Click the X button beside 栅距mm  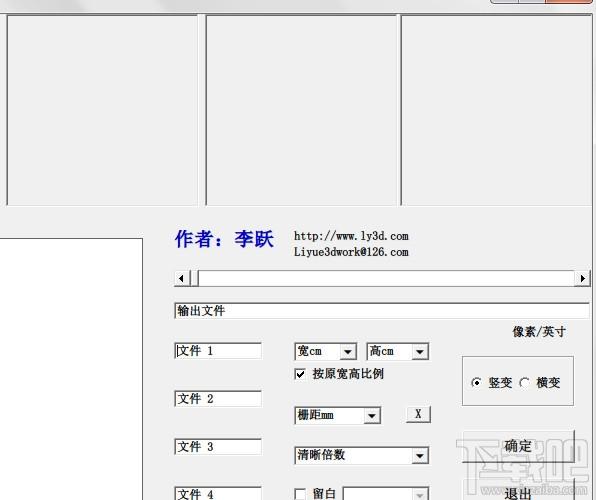coord(418,414)
